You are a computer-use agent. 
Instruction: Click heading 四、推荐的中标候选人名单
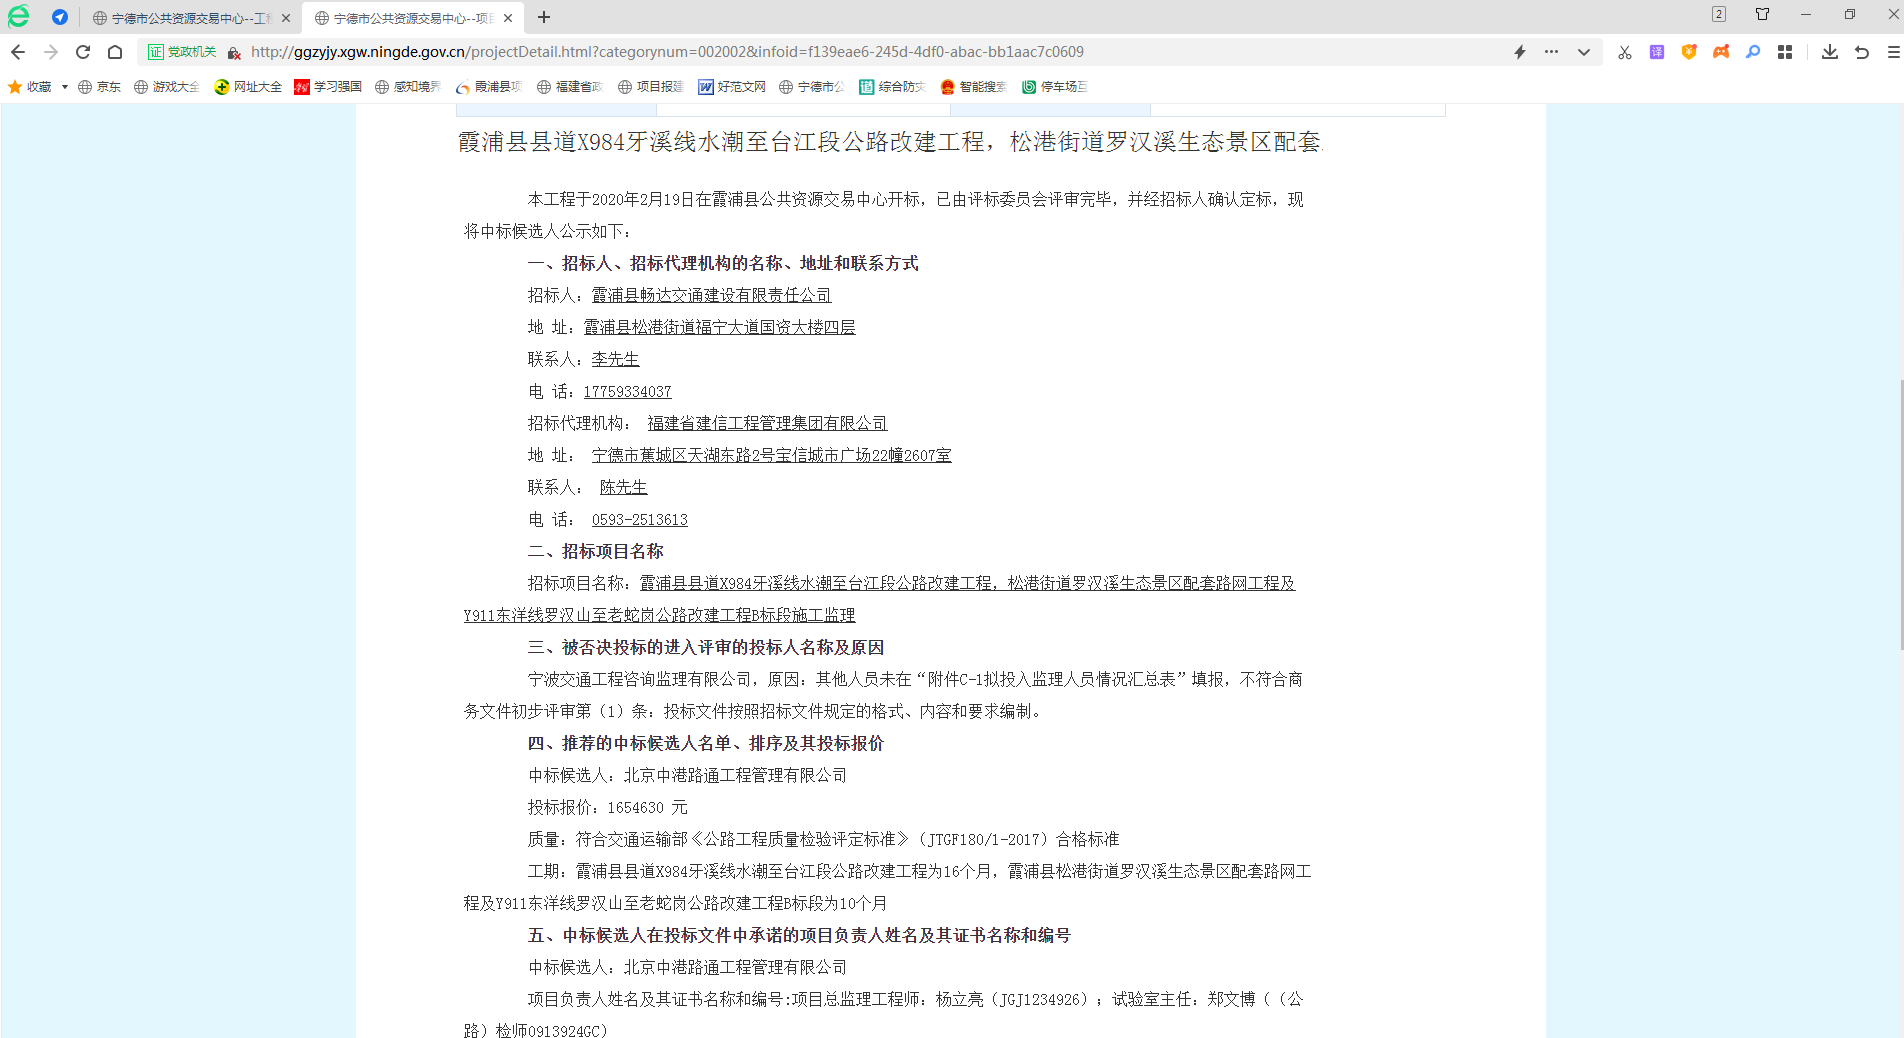pos(706,743)
